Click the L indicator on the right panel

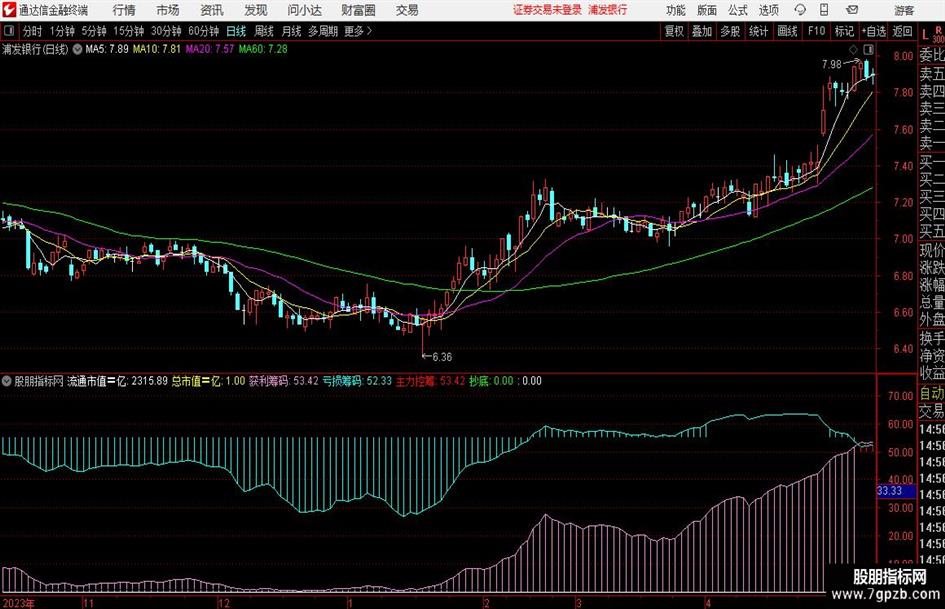pos(925,35)
